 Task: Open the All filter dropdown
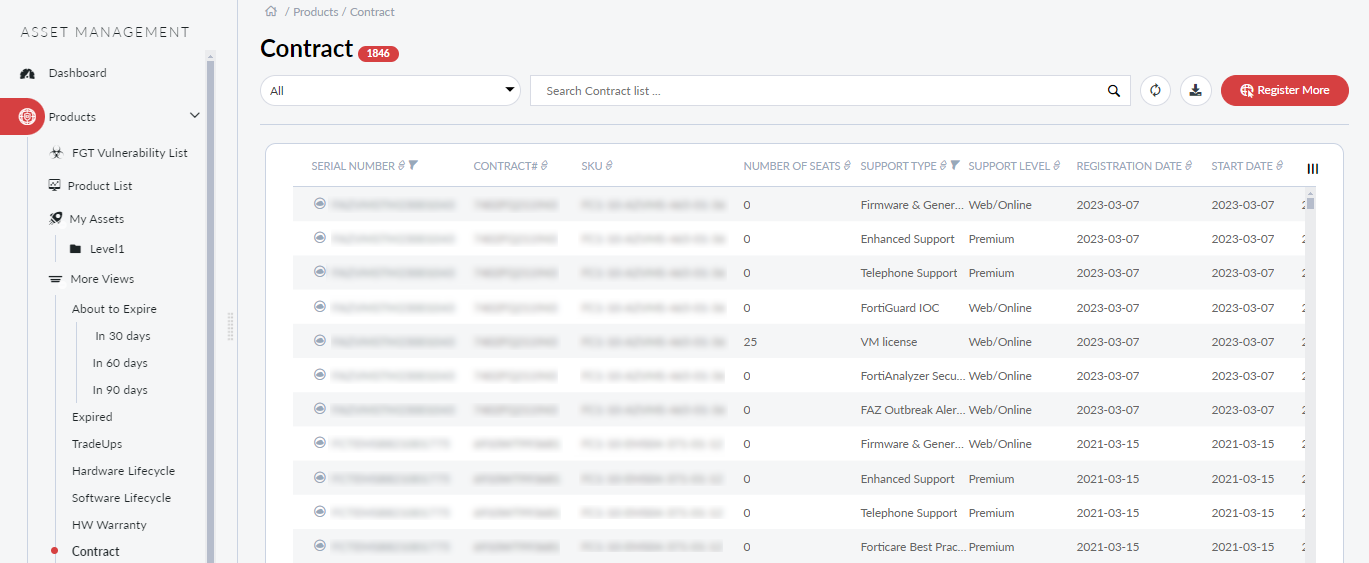click(390, 91)
